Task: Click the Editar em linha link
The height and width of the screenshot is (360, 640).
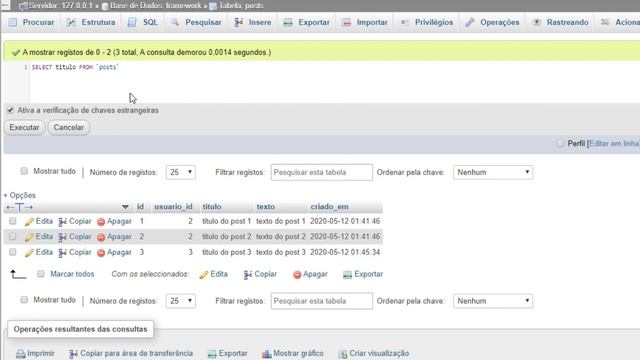Action: (614, 144)
